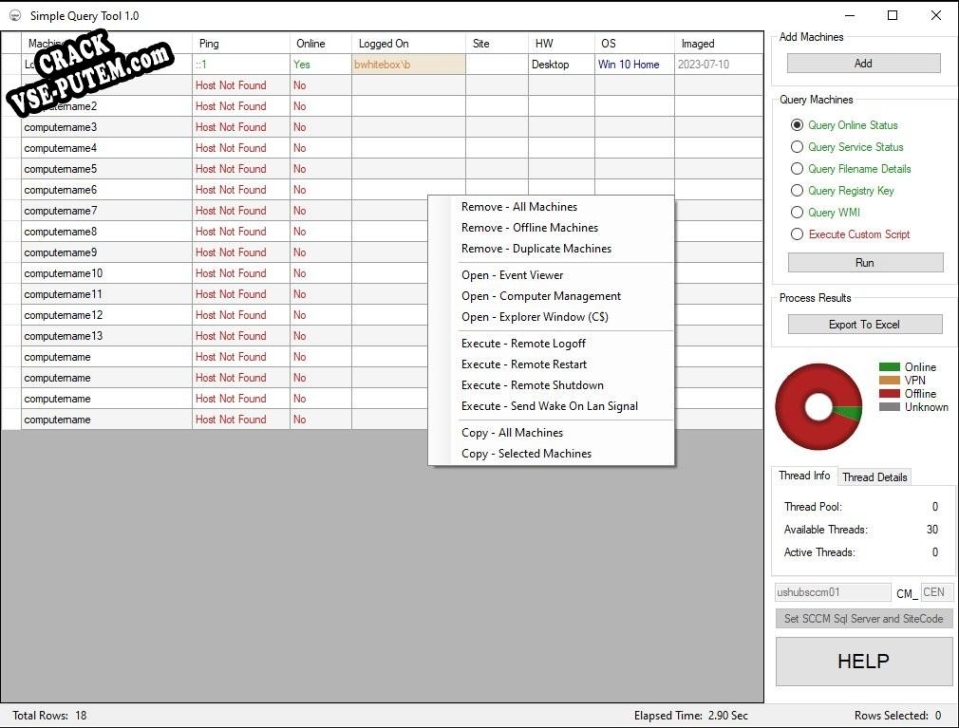The height and width of the screenshot is (728, 959).
Task: Export results with Export To Excel button
Action: tap(865, 325)
